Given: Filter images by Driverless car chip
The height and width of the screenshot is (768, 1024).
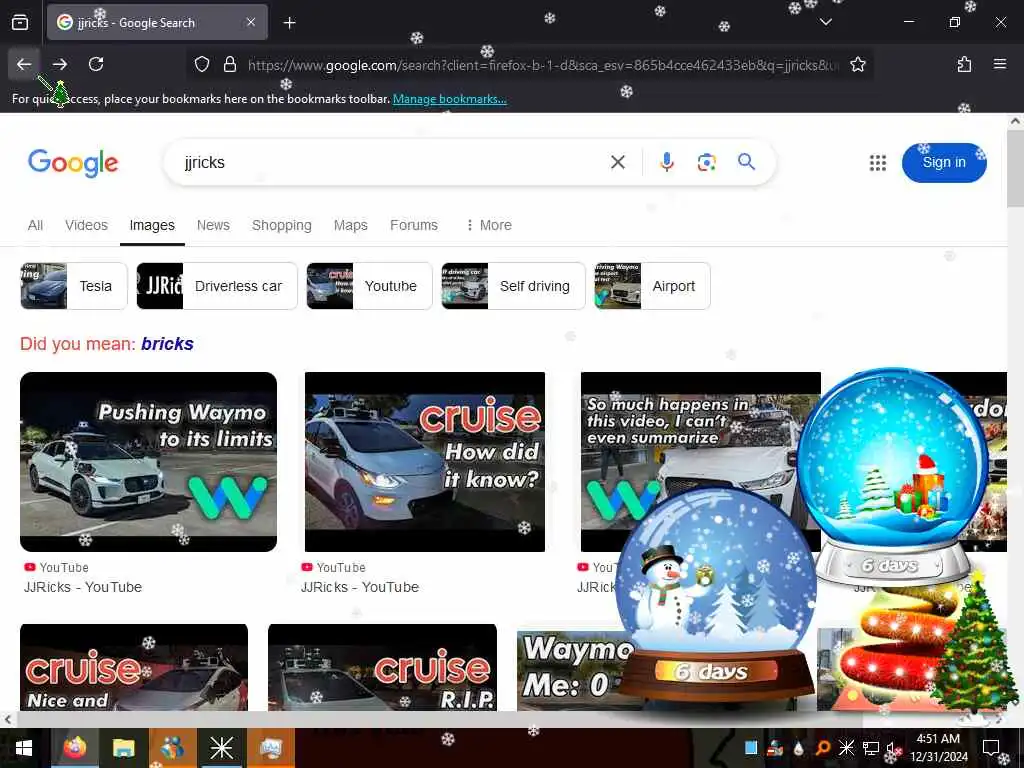Looking at the screenshot, I should pos(217,286).
